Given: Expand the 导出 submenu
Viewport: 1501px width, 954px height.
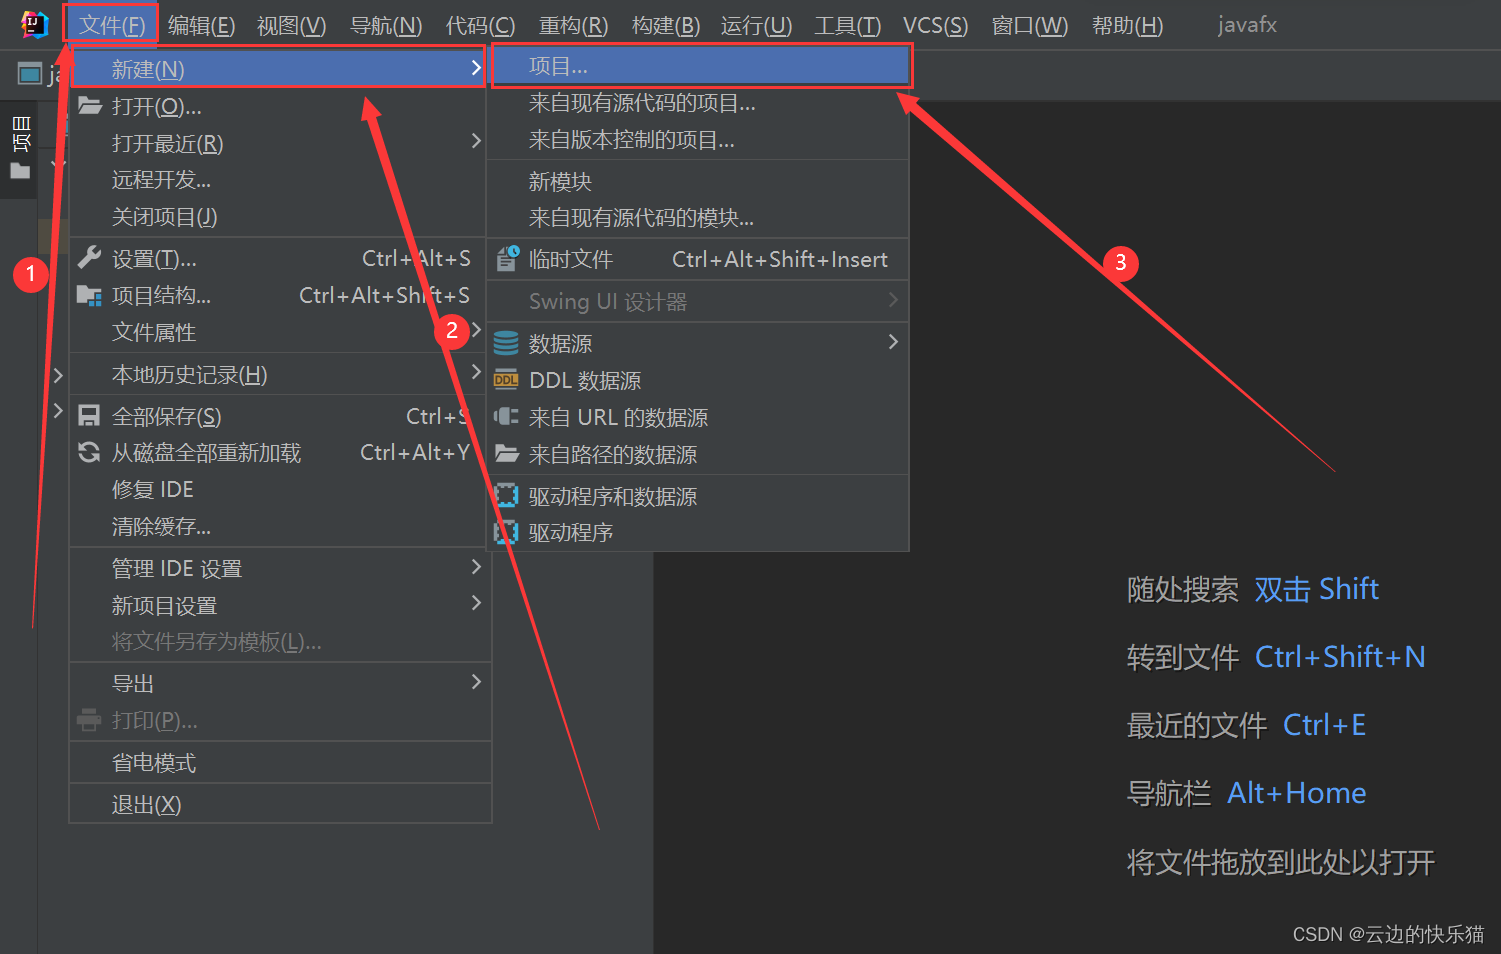Looking at the screenshot, I should click(x=476, y=682).
